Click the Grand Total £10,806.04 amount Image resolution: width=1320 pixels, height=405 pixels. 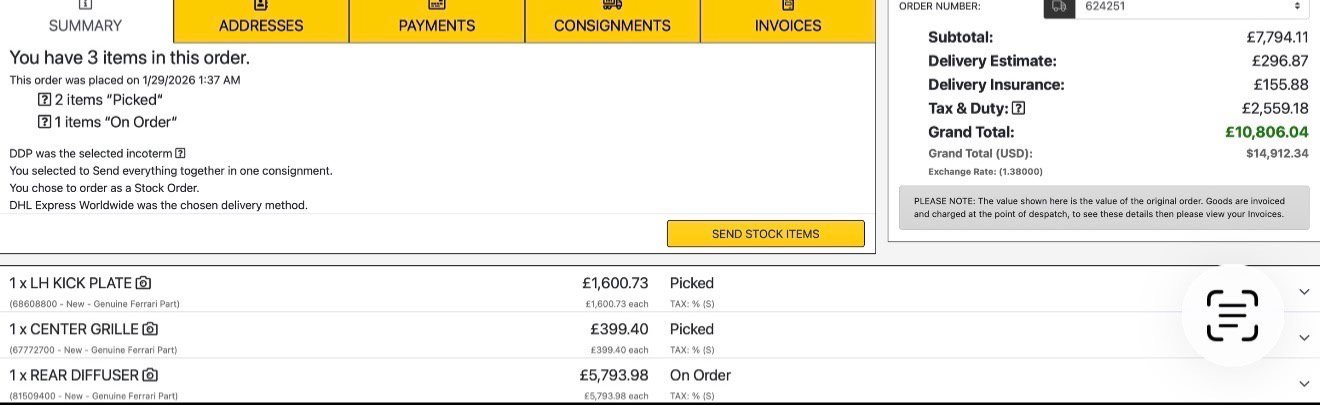pyautogui.click(x=1266, y=132)
